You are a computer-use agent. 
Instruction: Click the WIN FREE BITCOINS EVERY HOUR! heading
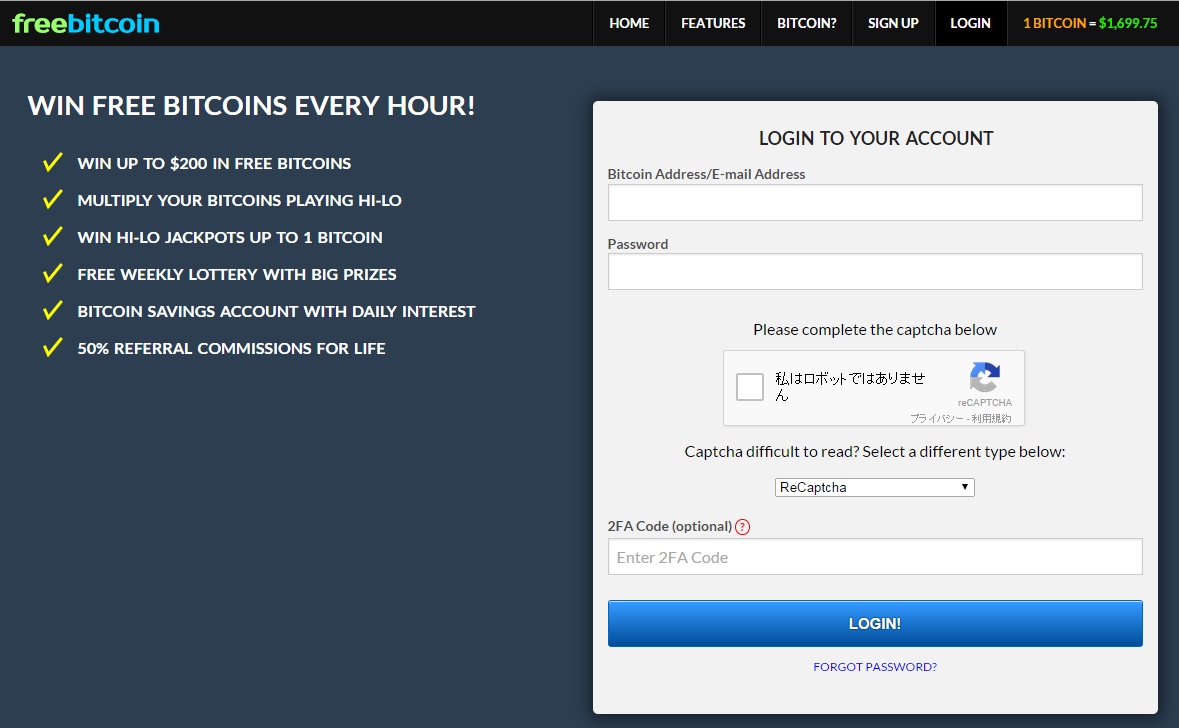pyautogui.click(x=251, y=106)
